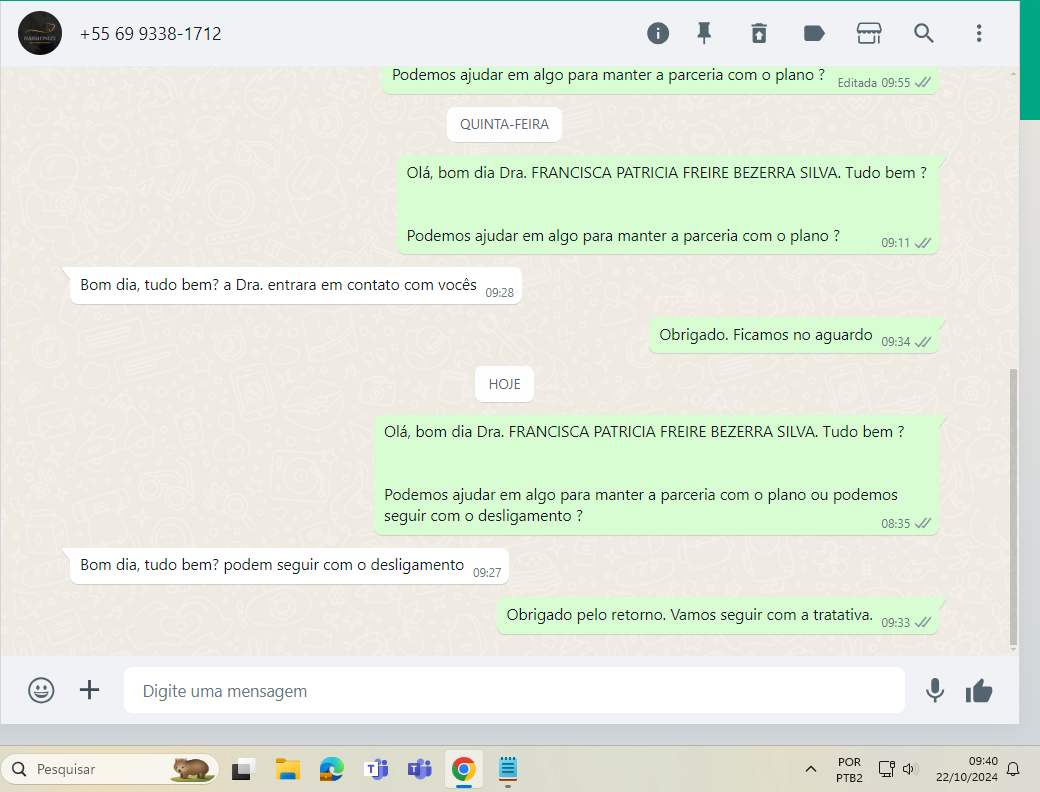
Task: Open File Explorer from the taskbar
Action: point(288,769)
